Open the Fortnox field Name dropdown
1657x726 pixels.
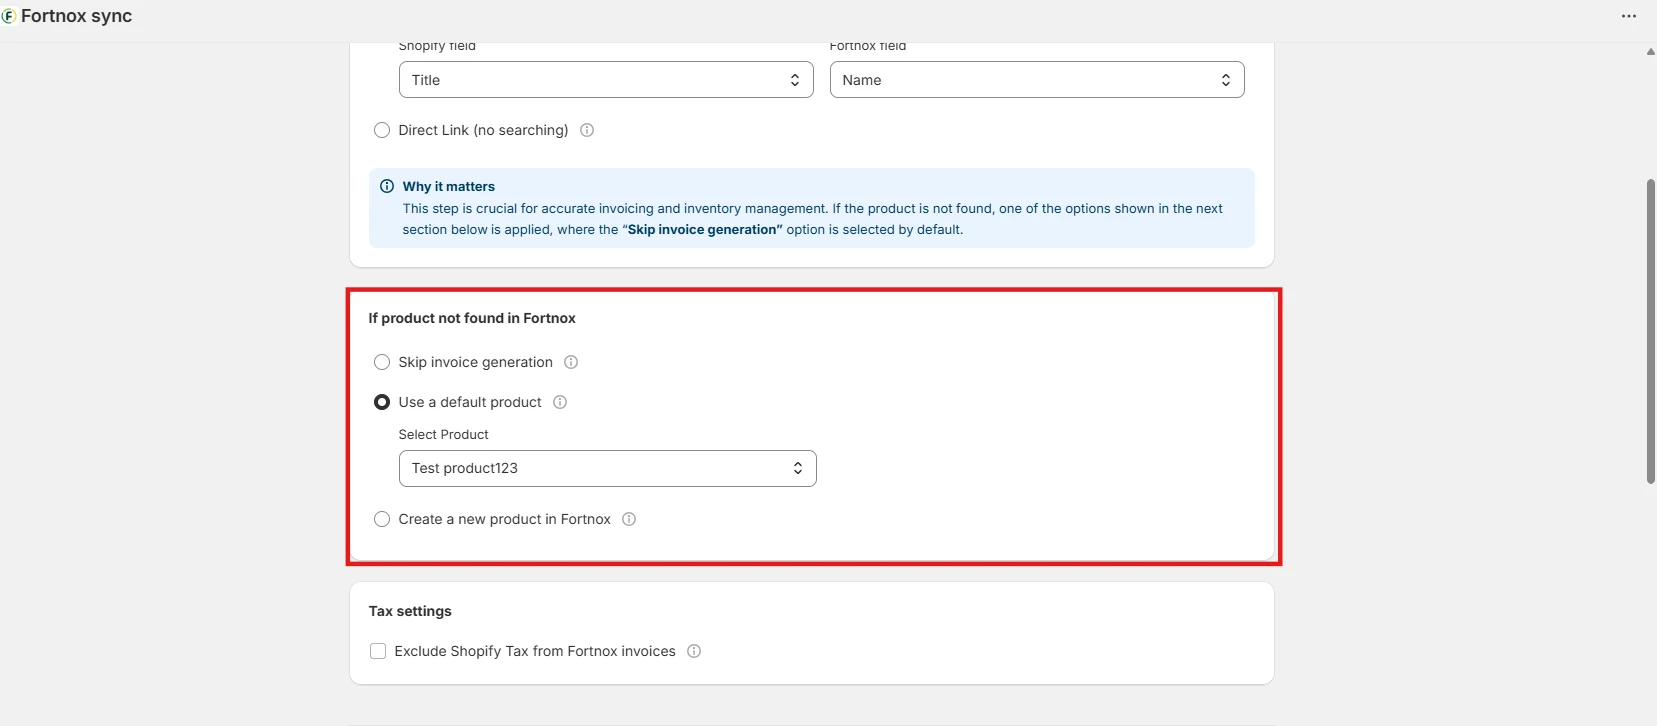(x=1037, y=80)
